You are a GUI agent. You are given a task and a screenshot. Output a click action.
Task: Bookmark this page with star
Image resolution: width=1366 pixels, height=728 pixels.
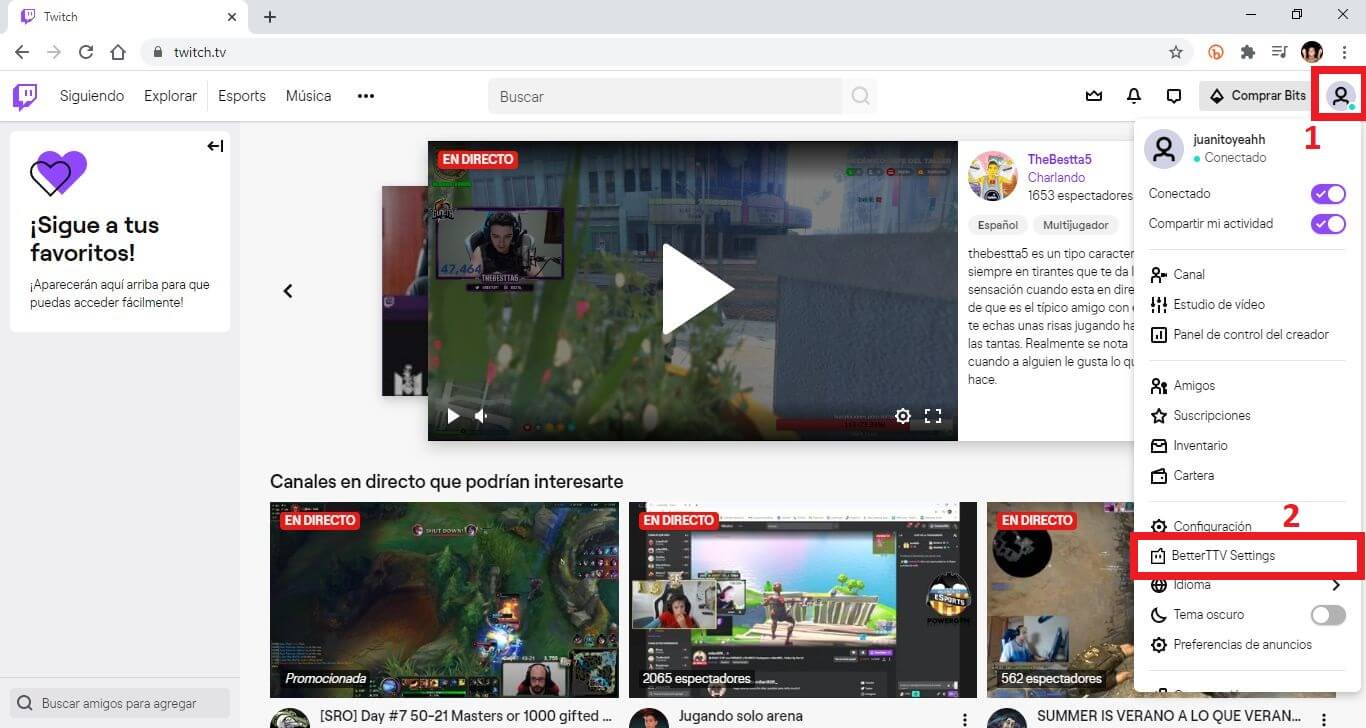[x=1176, y=52]
